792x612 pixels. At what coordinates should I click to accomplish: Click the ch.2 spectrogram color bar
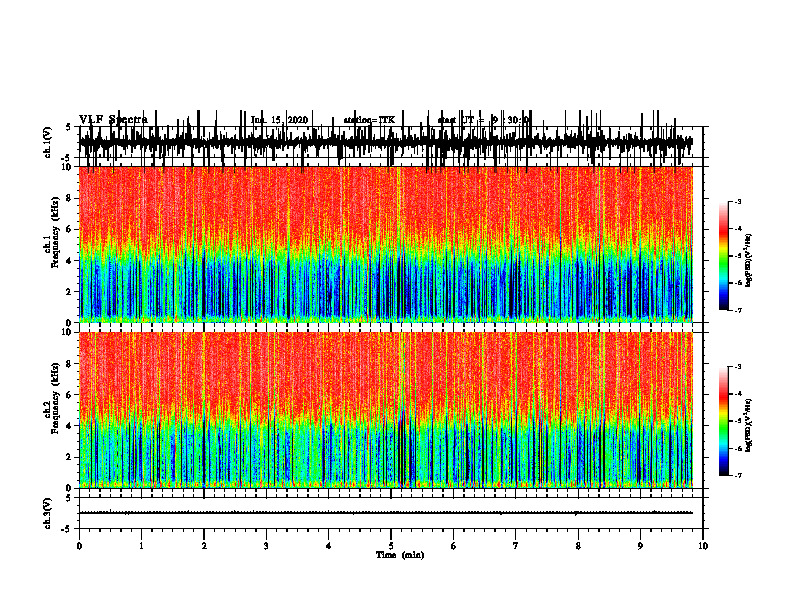coord(724,421)
